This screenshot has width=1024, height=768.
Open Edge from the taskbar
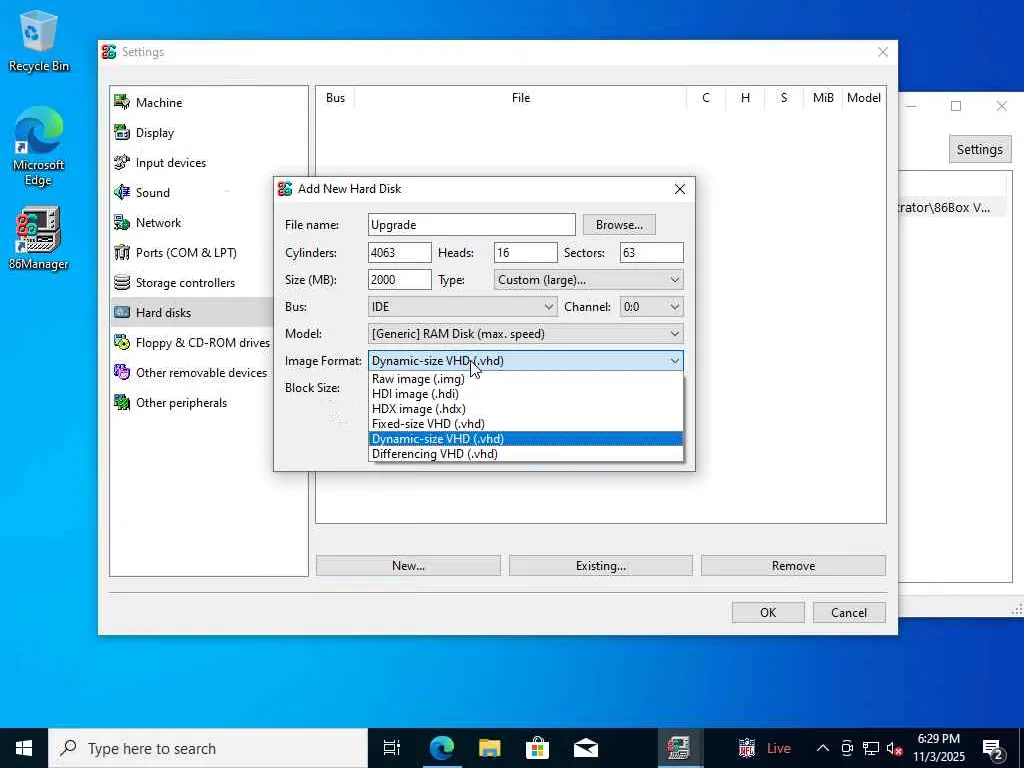pos(441,748)
